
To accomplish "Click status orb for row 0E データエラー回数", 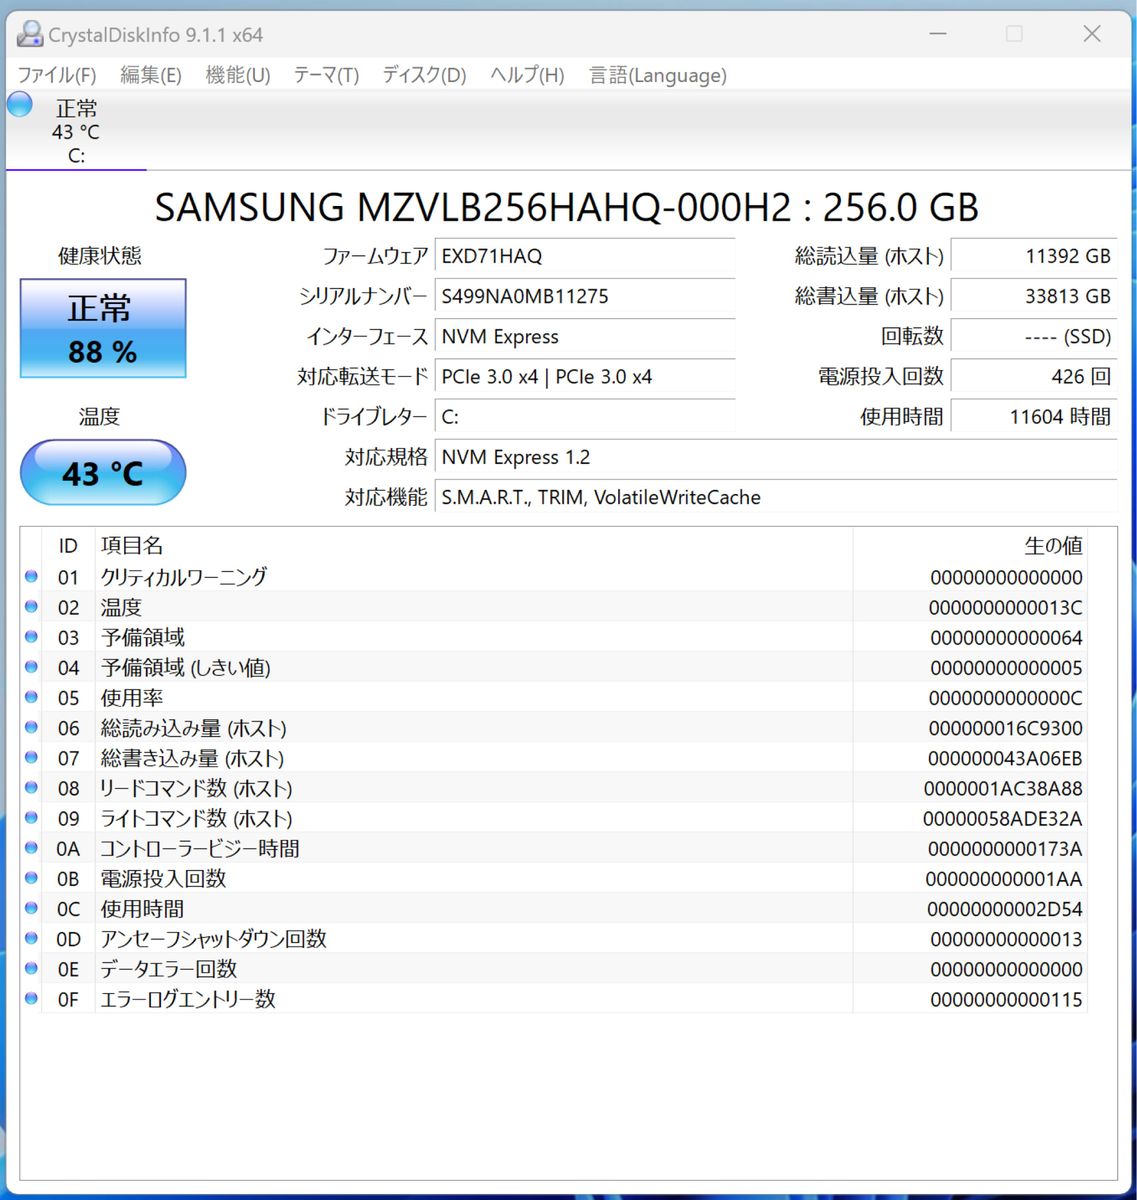I will pos(31,968).
